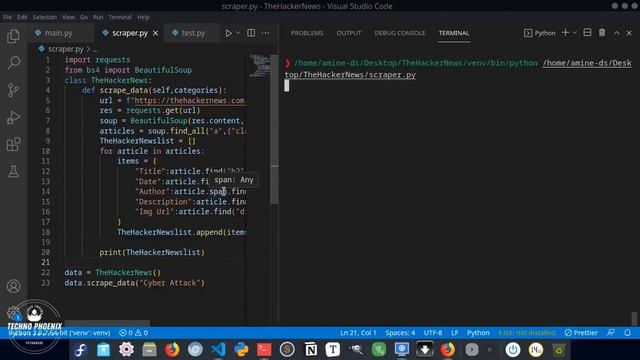
Task: Click the Ln 21, Col 1 cursor position
Action: pyautogui.click(x=358, y=333)
